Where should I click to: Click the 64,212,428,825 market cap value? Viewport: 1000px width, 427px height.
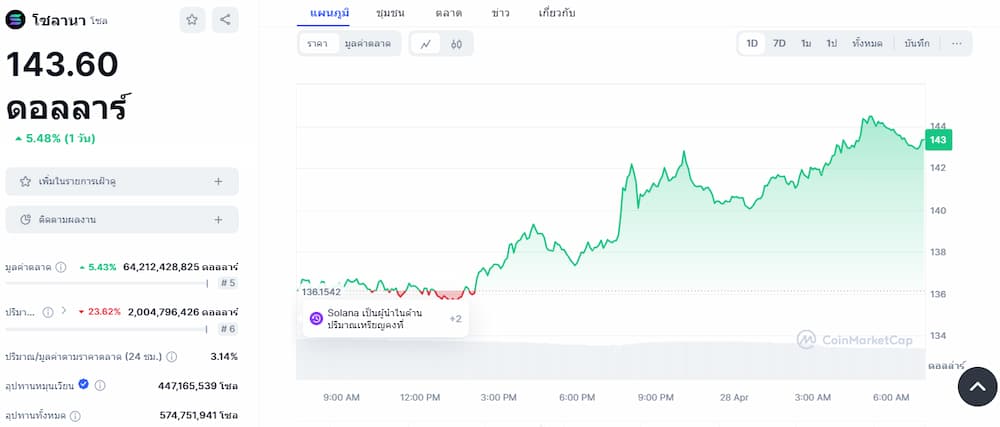180,267
